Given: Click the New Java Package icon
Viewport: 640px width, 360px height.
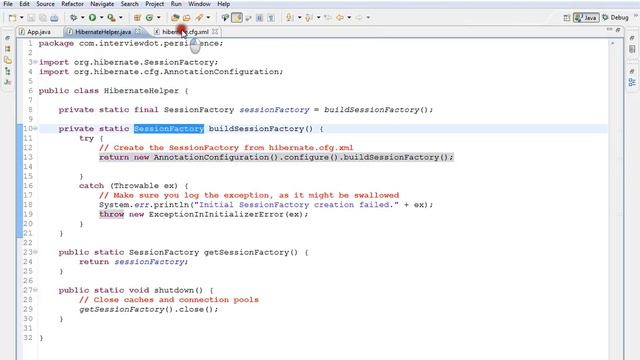Looking at the screenshot, I should 137,18.
